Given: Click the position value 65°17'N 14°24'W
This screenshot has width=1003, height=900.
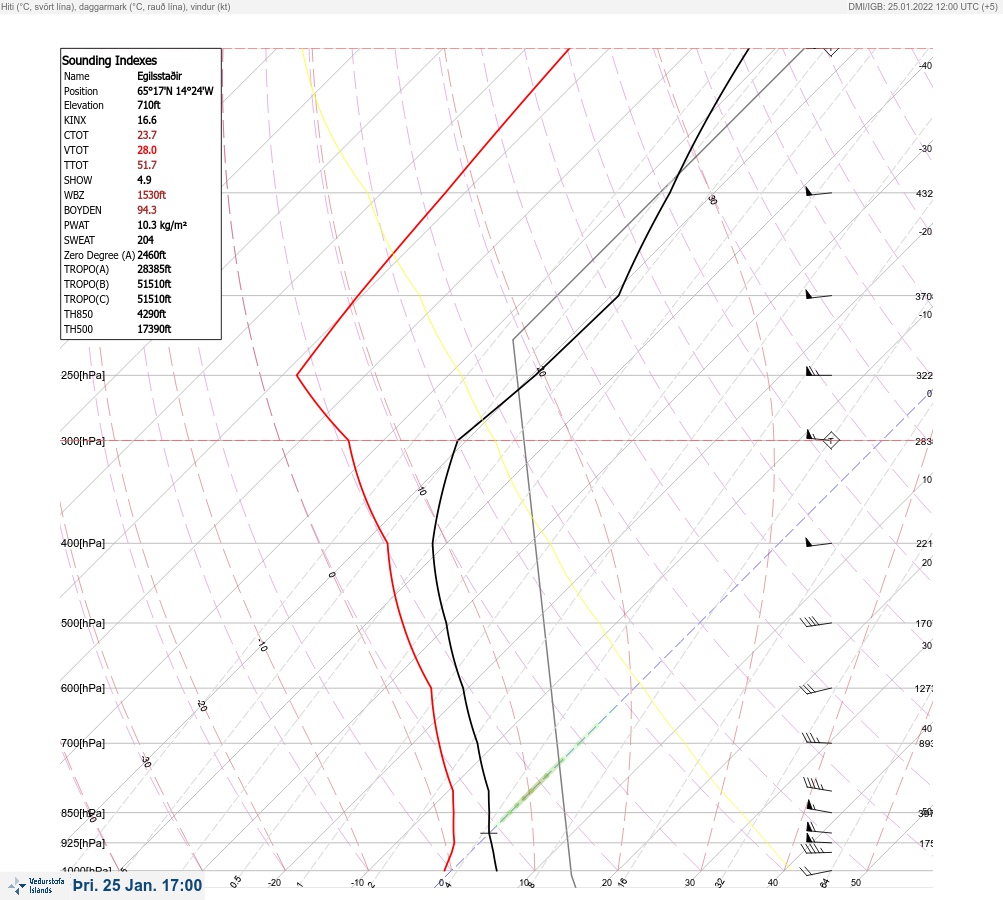Looking at the screenshot, I should coord(175,91).
